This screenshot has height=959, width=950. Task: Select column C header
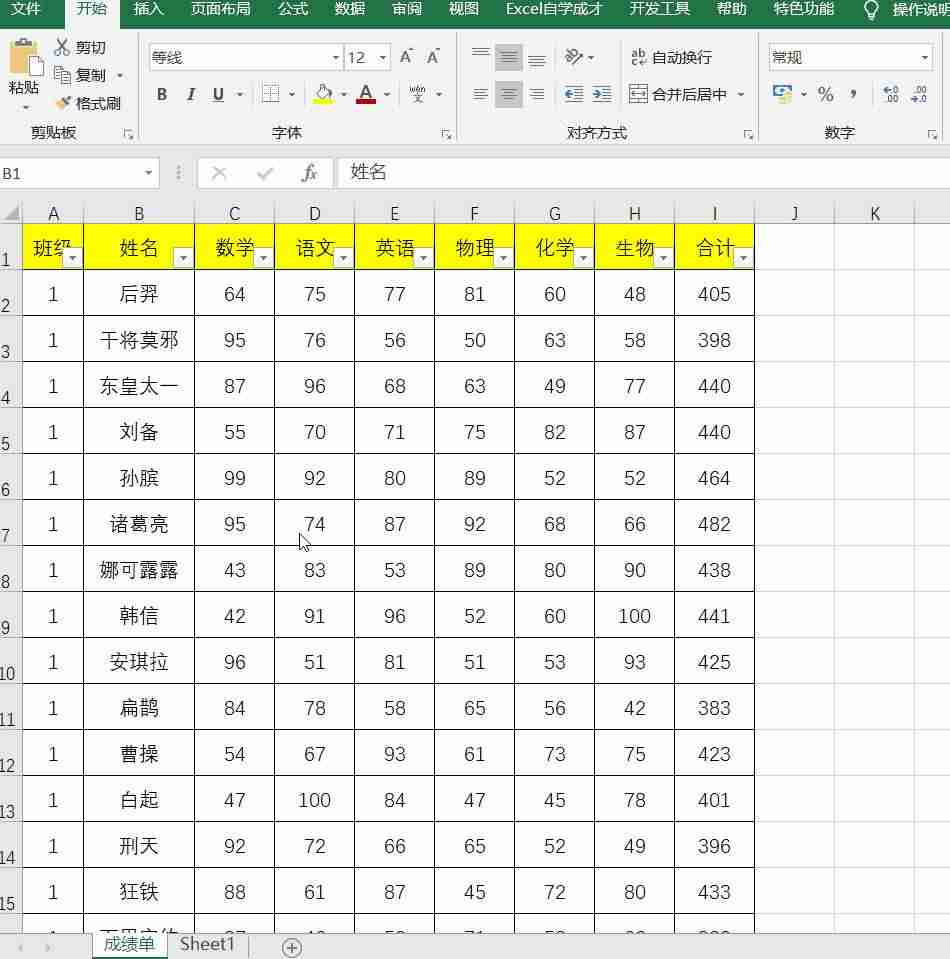pyautogui.click(x=234, y=213)
